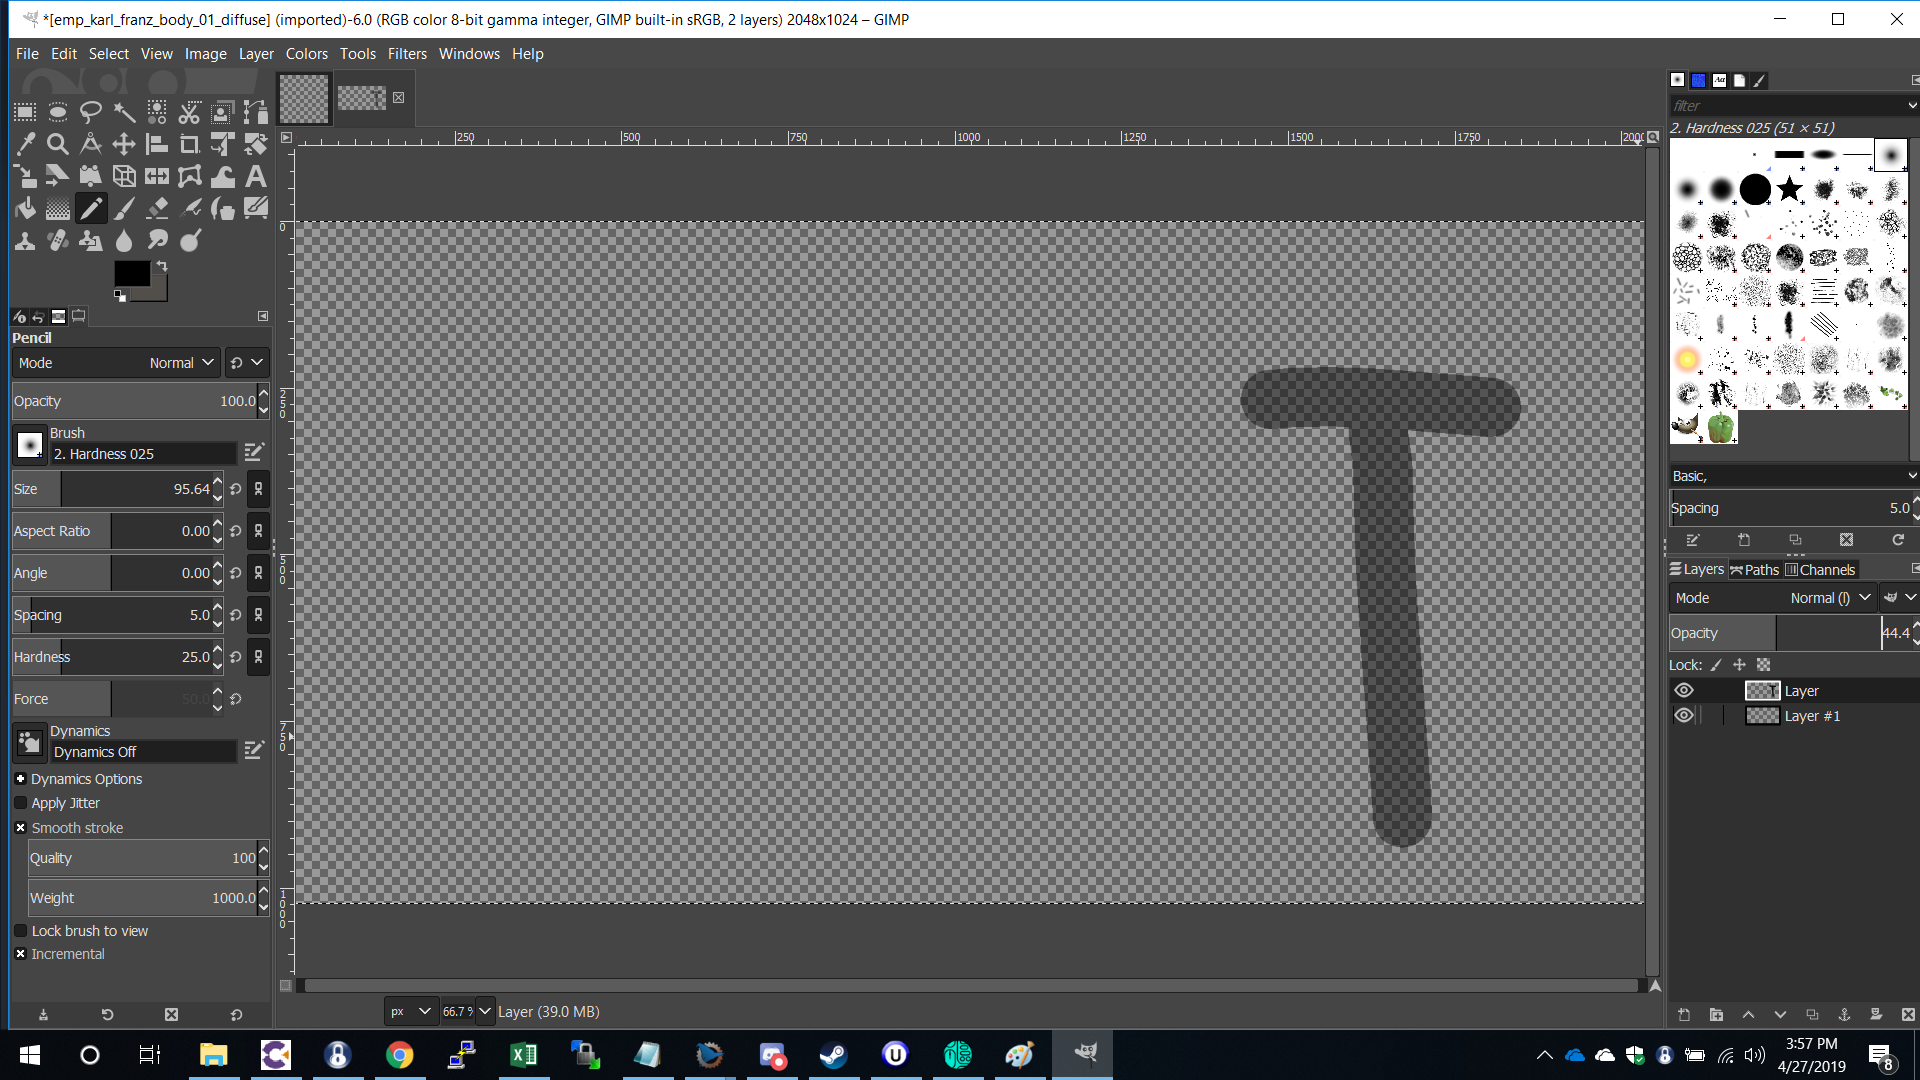Select the Crop tool
The image size is (1920, 1080).
(x=189, y=145)
